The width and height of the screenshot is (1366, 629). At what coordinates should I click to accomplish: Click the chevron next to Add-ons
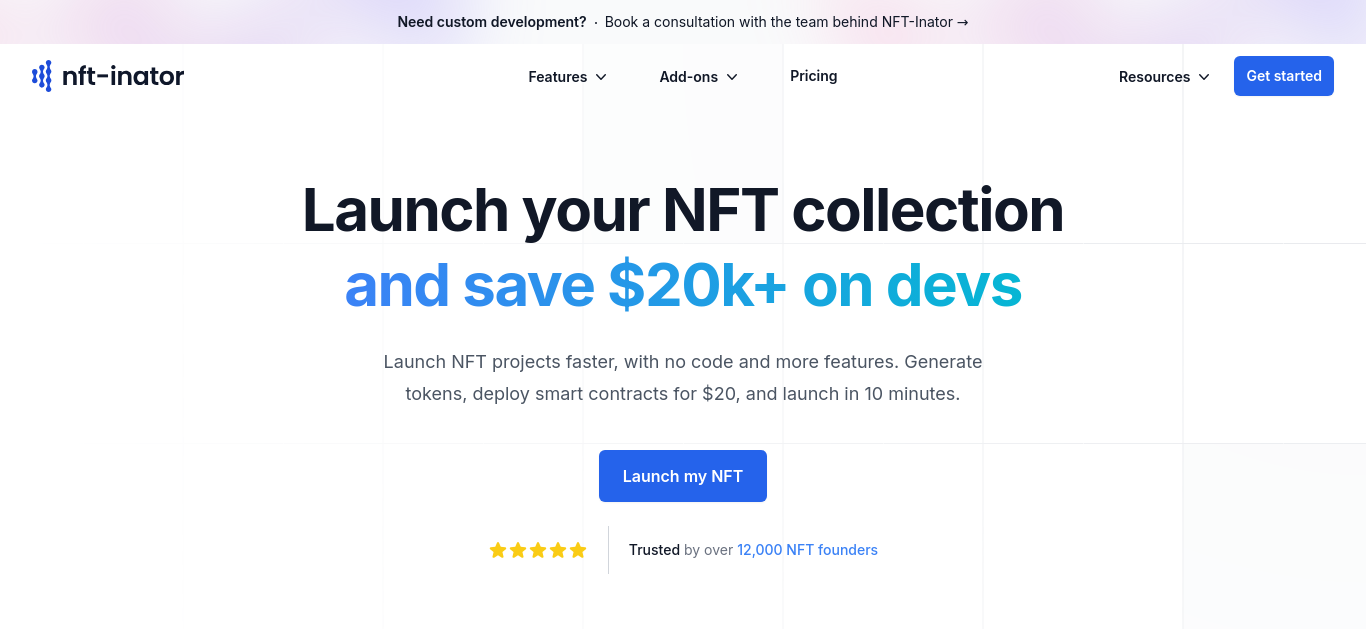732,77
